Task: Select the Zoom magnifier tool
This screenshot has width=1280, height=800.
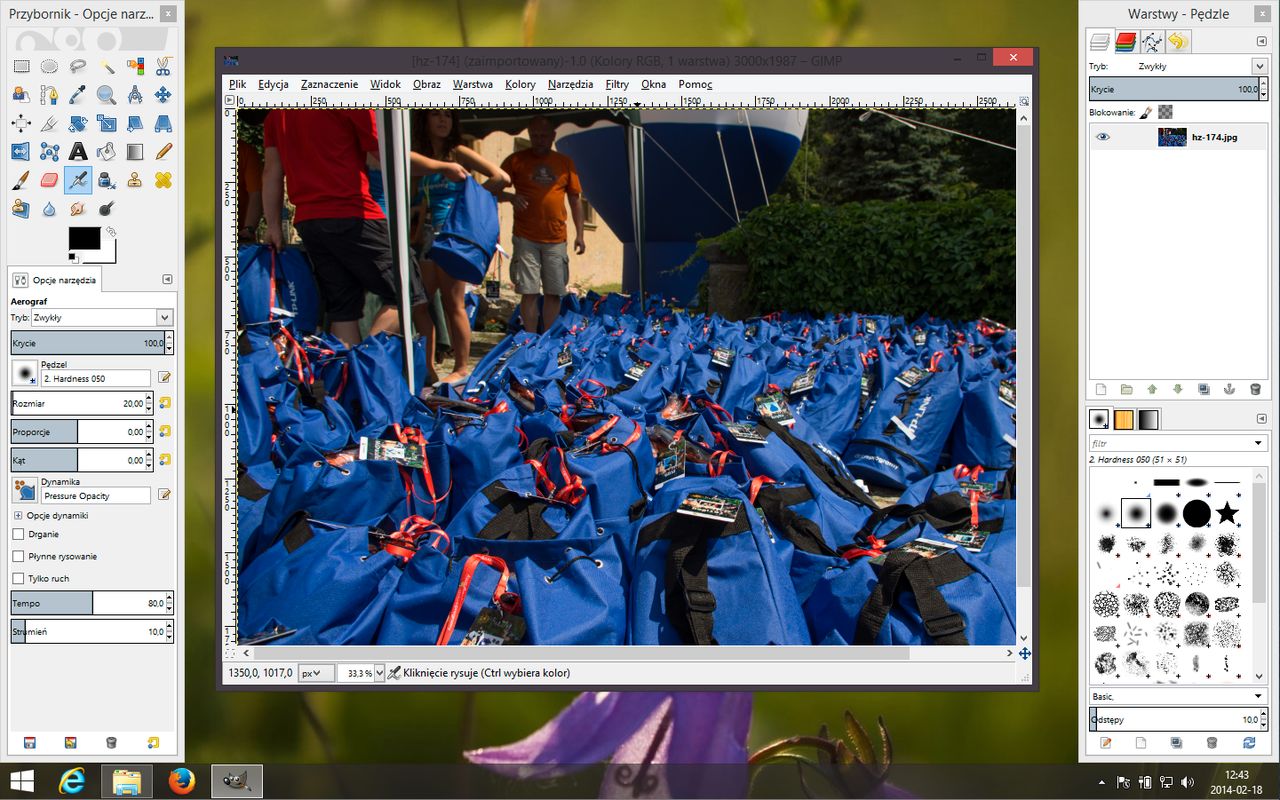Action: pos(106,95)
